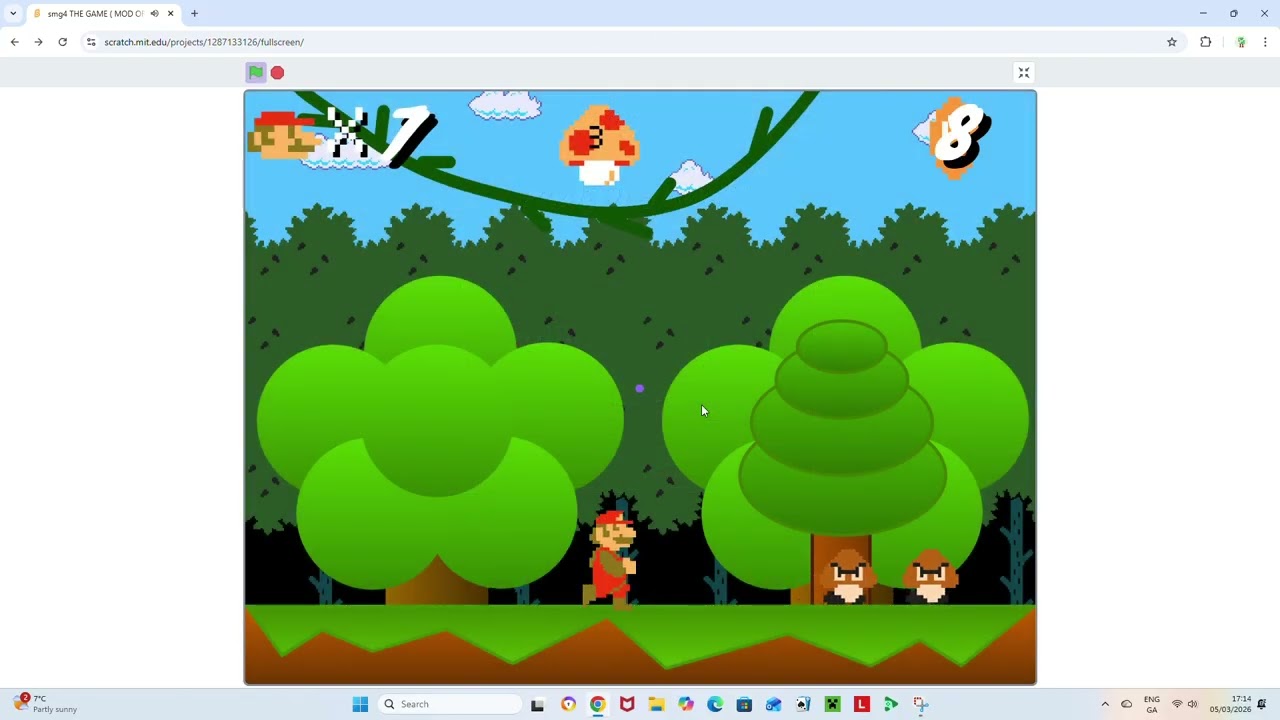1280x720 pixels.
Task: Open Google Chrome from the taskbar
Action: [597, 704]
